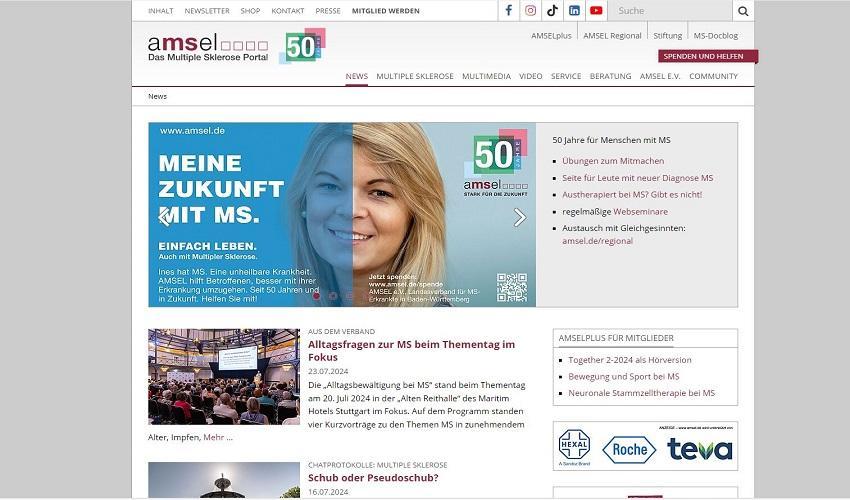Viewport: 850px width, 500px height.
Task: Open the YouTube icon in header
Action: [x=596, y=10]
